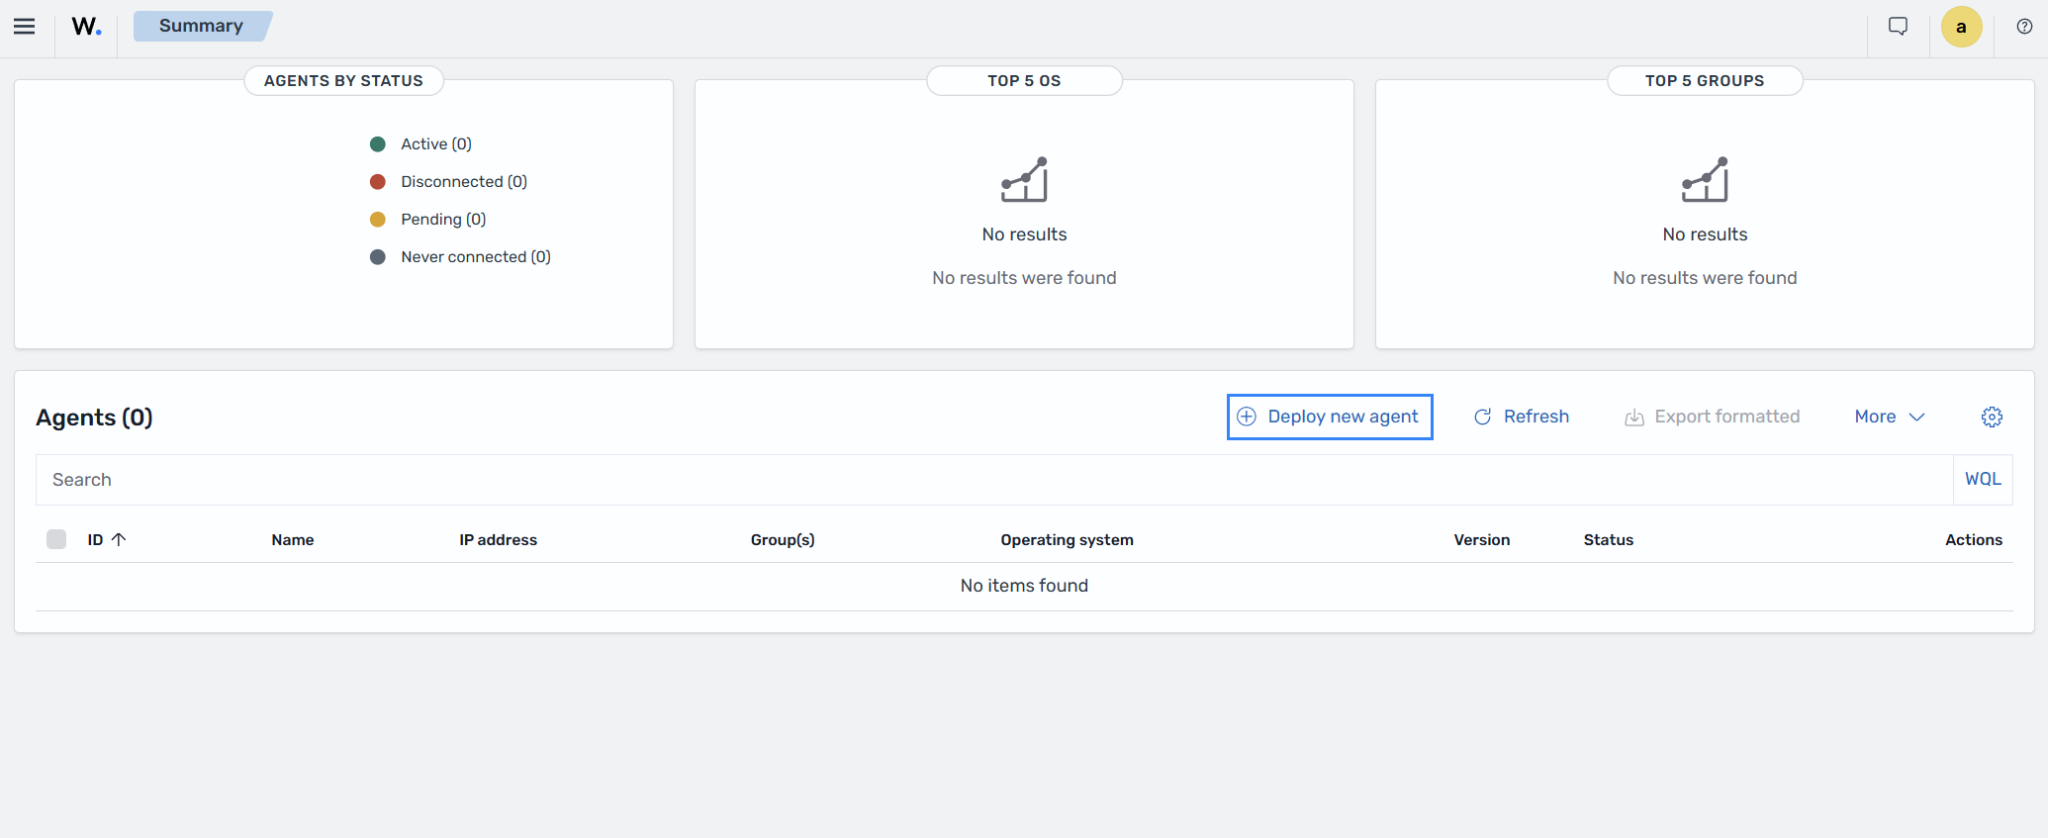
Task: Toggle the select-all agents checkbox
Action: pos(57,539)
